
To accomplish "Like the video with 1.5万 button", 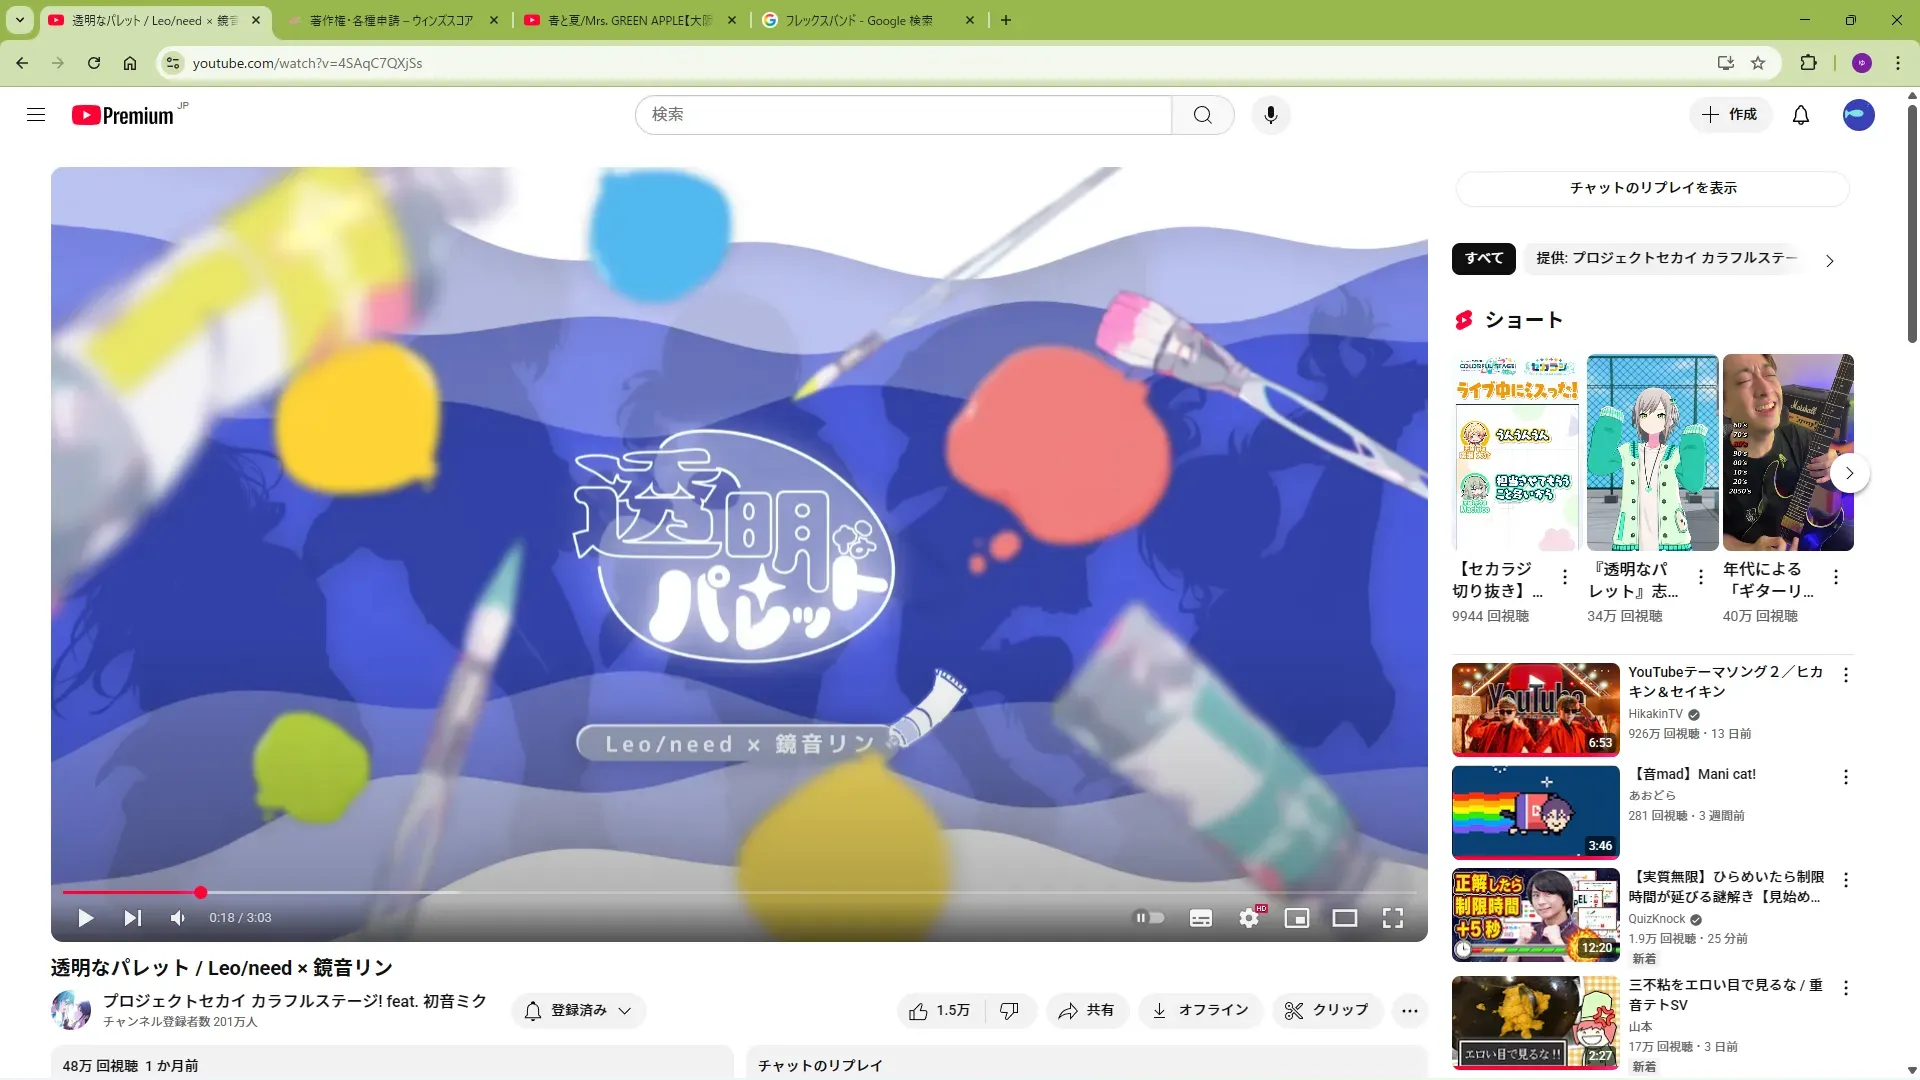I will point(940,1011).
